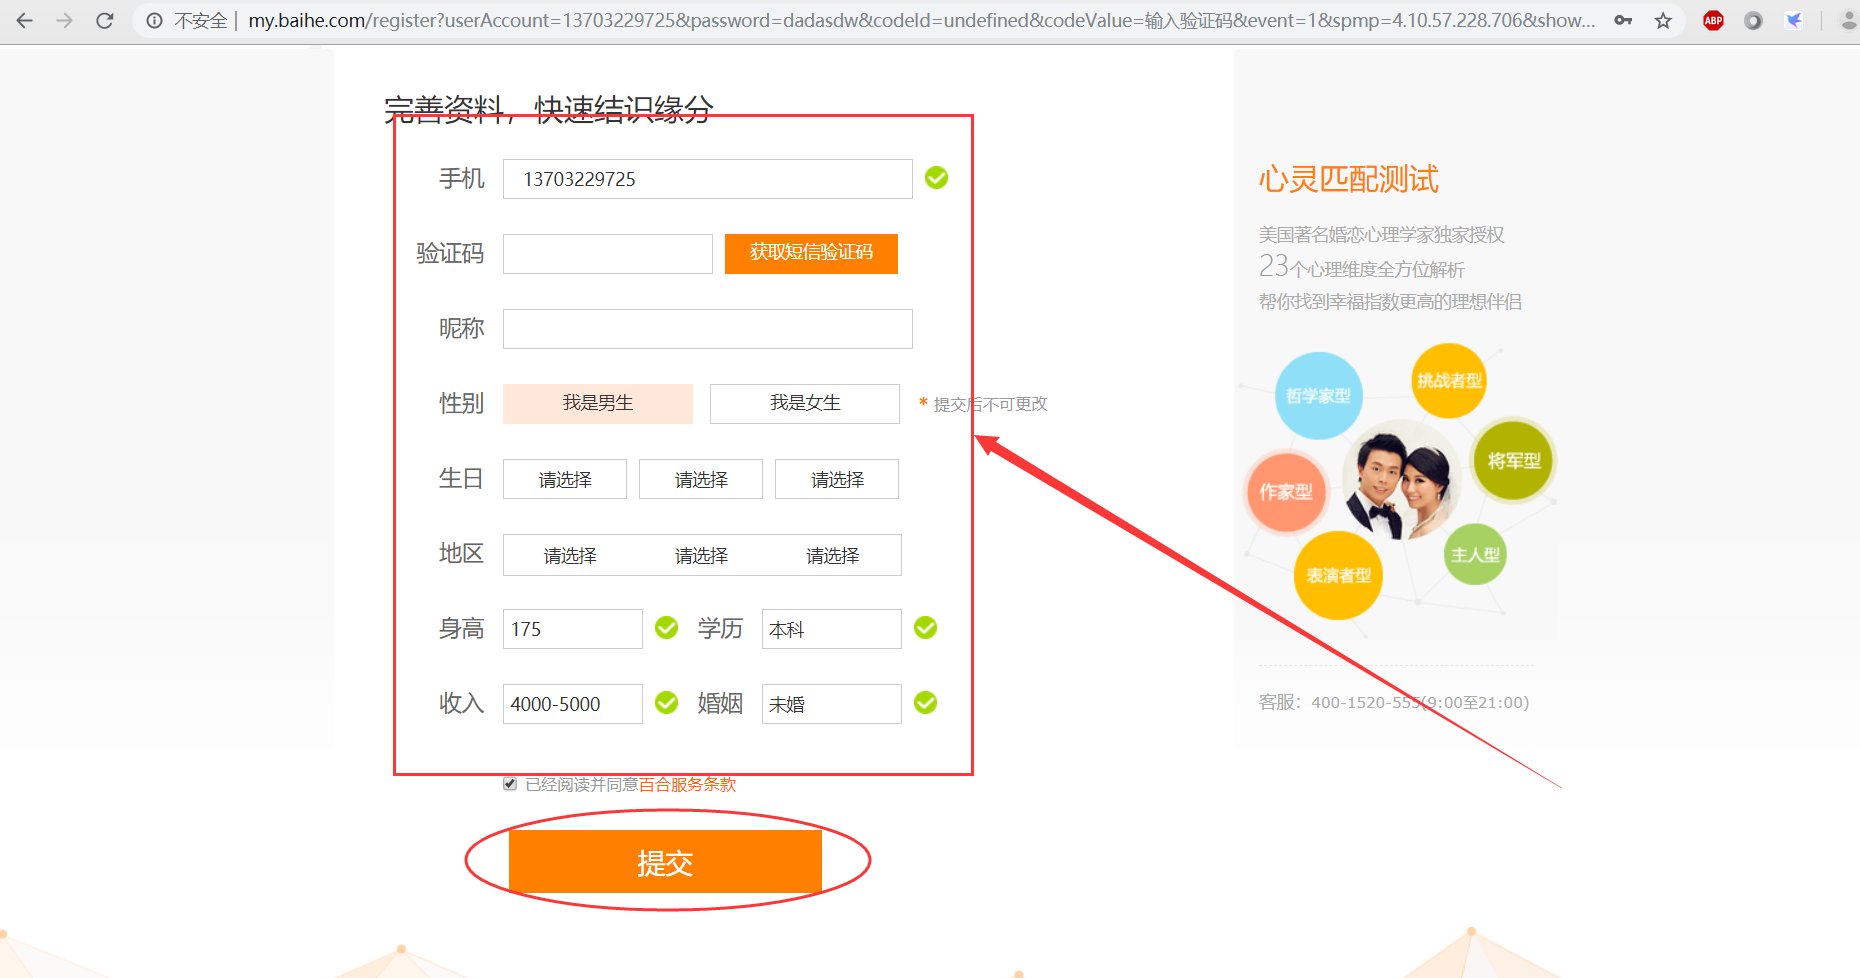Open the first birthday 请选择 dropdown
The height and width of the screenshot is (978, 1860).
[564, 479]
